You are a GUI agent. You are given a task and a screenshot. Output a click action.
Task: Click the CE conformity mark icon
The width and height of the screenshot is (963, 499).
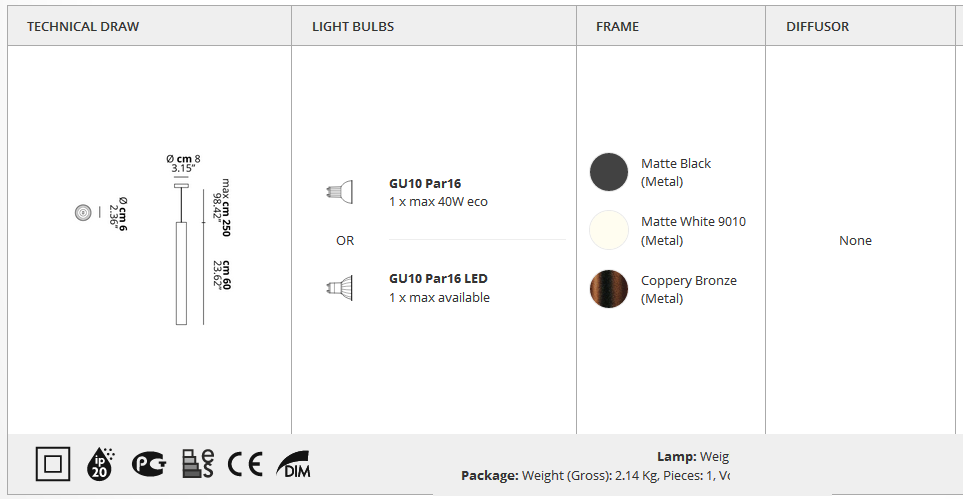pos(245,463)
